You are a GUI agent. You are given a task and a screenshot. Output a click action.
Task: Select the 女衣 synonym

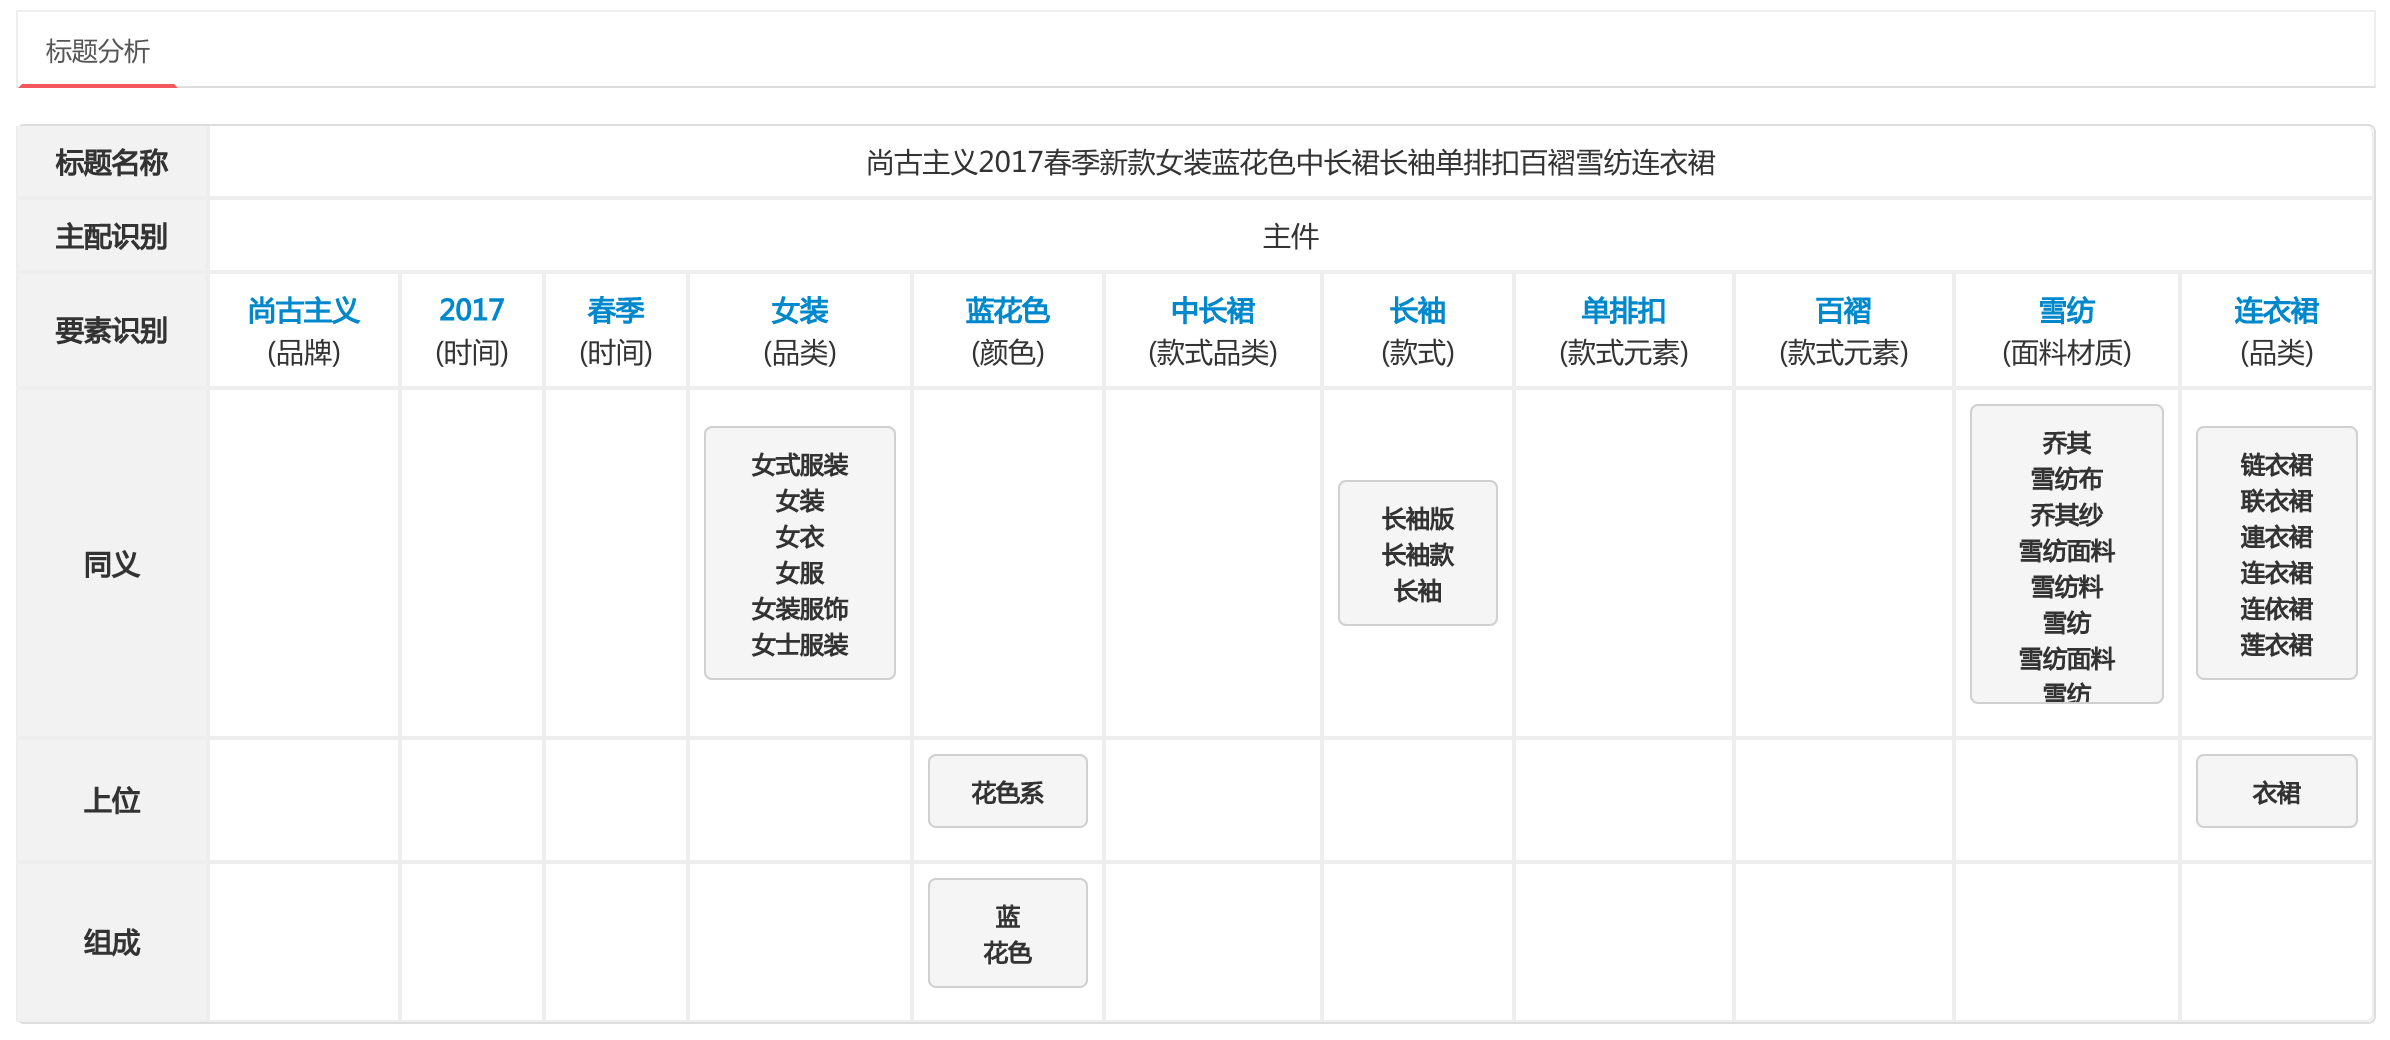(800, 537)
